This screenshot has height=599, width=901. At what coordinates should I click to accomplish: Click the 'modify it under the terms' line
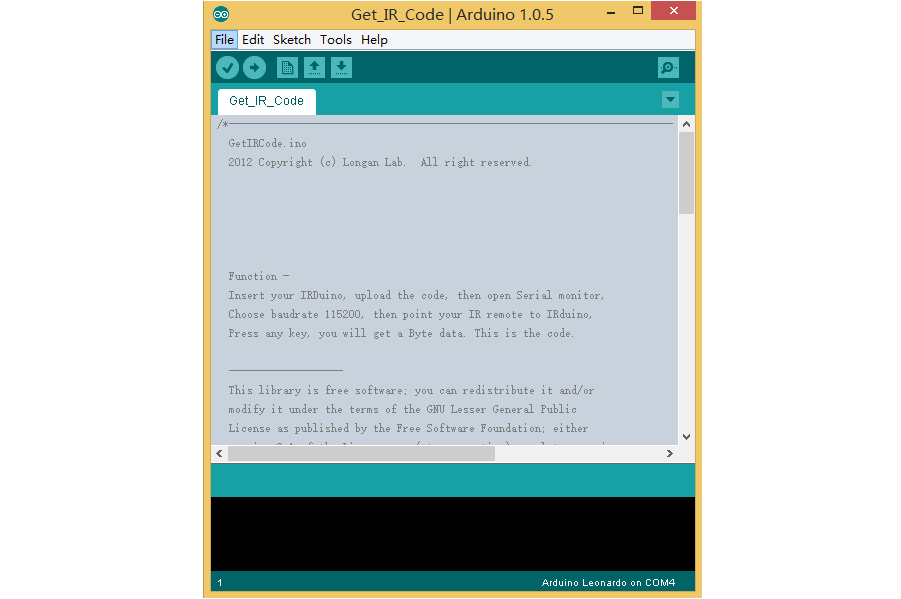(x=402, y=409)
